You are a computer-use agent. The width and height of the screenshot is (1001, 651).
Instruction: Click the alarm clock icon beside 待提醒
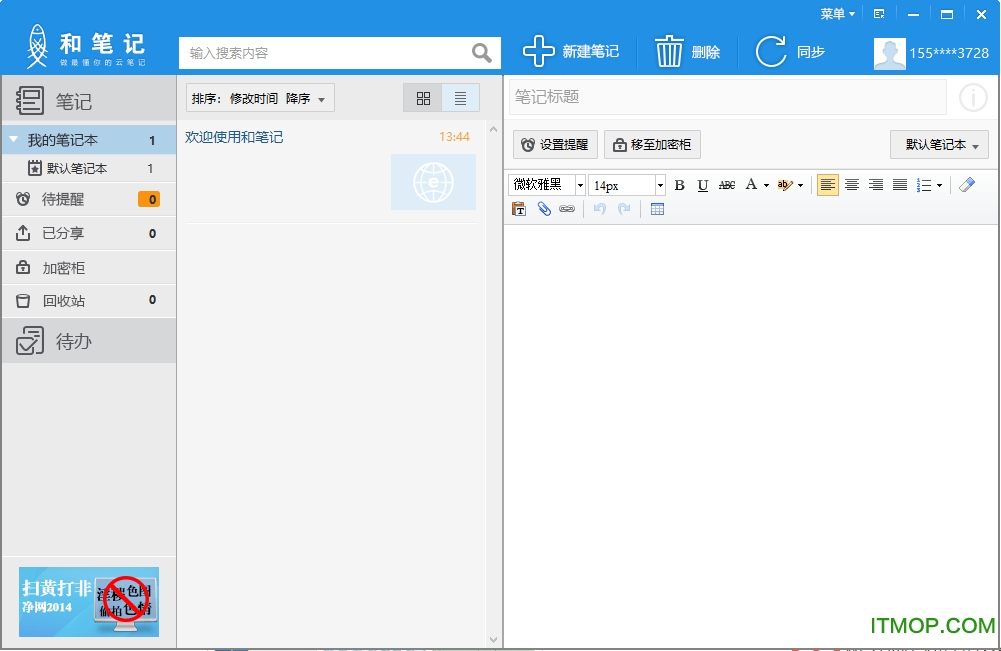(23, 199)
